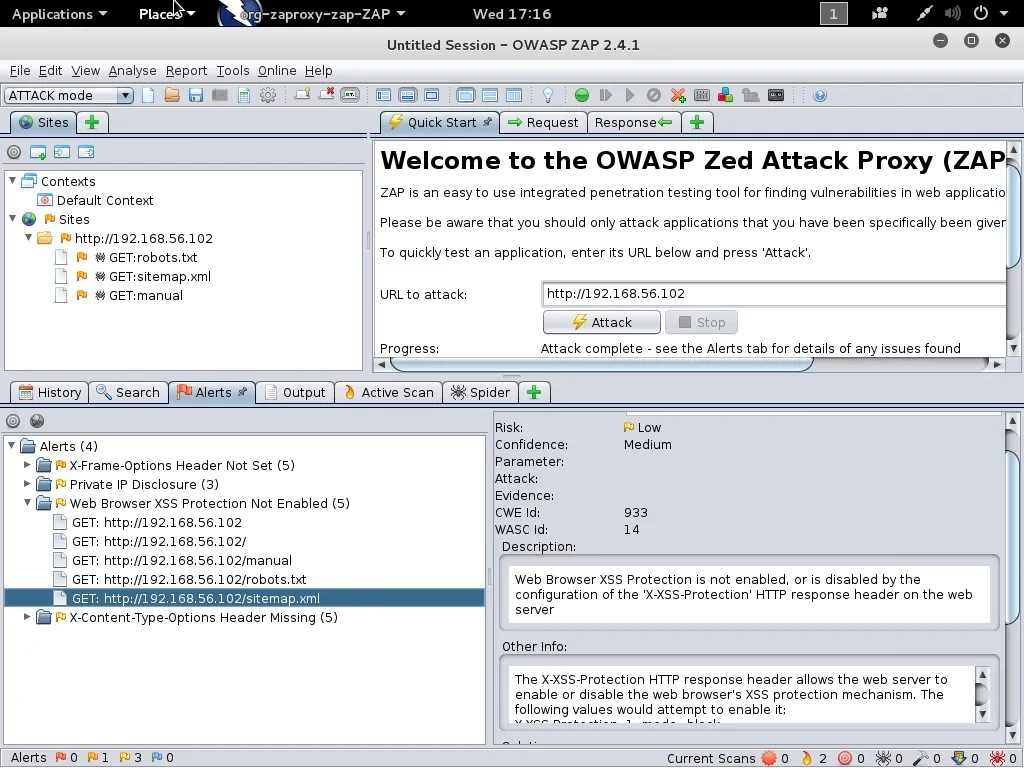The width and height of the screenshot is (1024, 768).
Task: Open the Online menu
Action: tap(277, 71)
